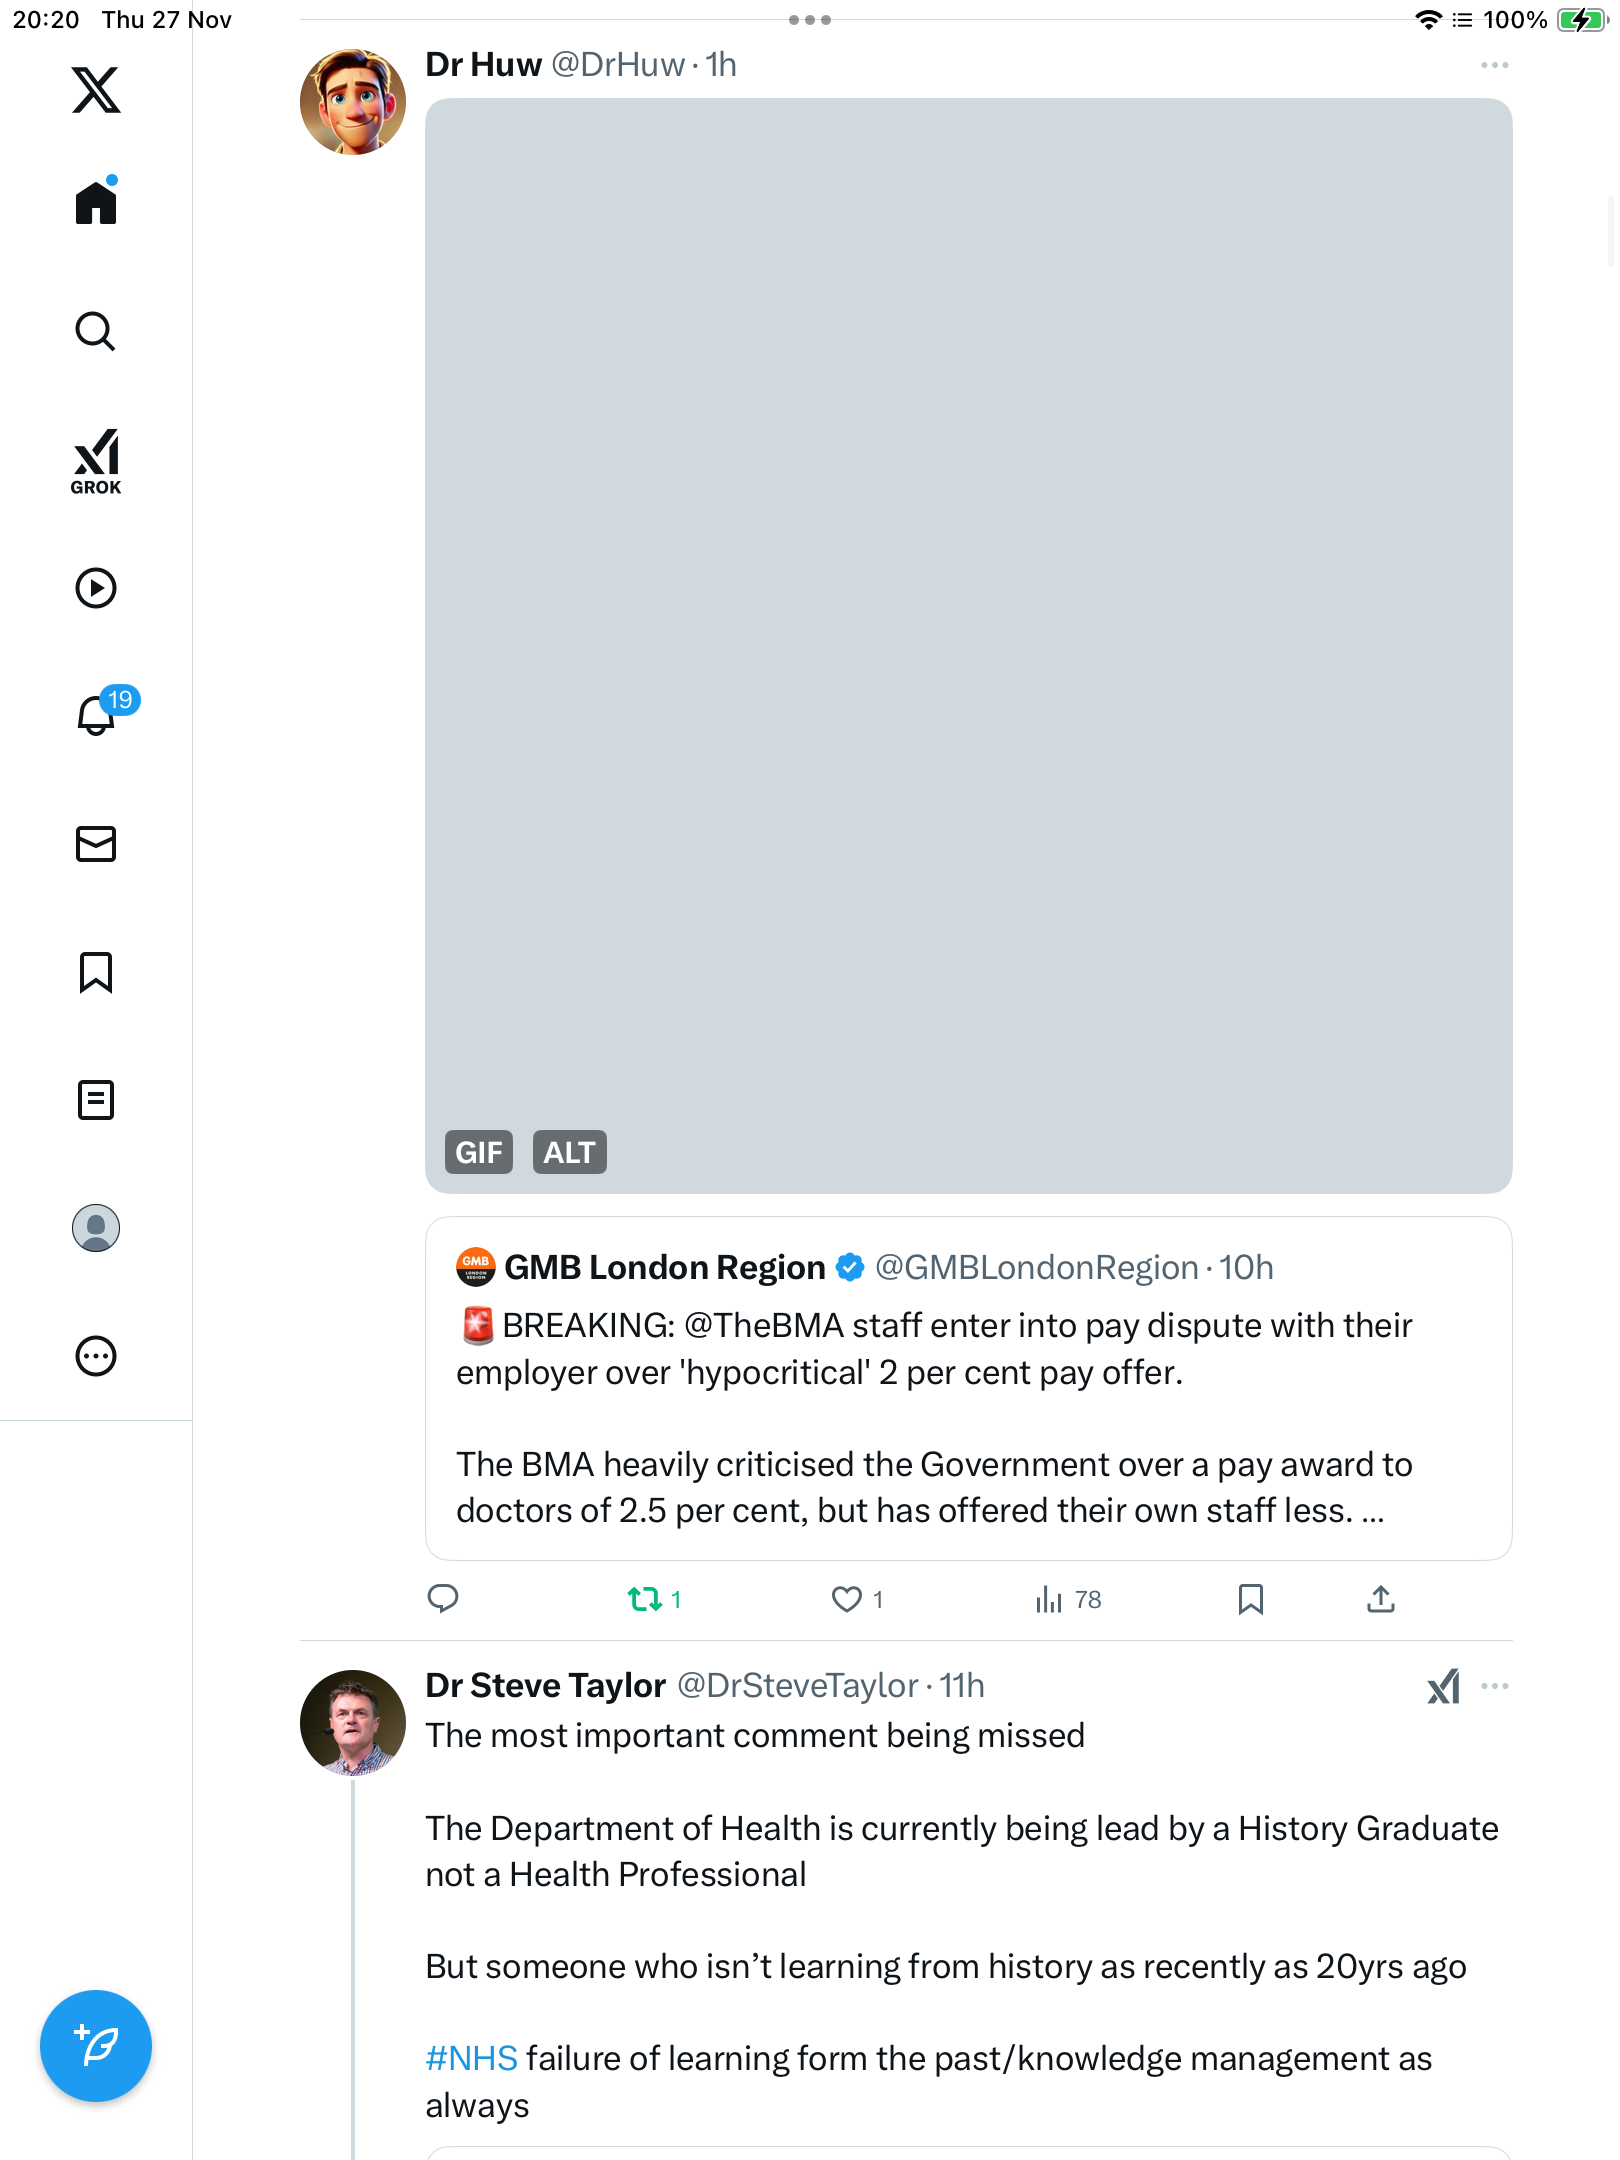Open the Video tab play icon

96,588
